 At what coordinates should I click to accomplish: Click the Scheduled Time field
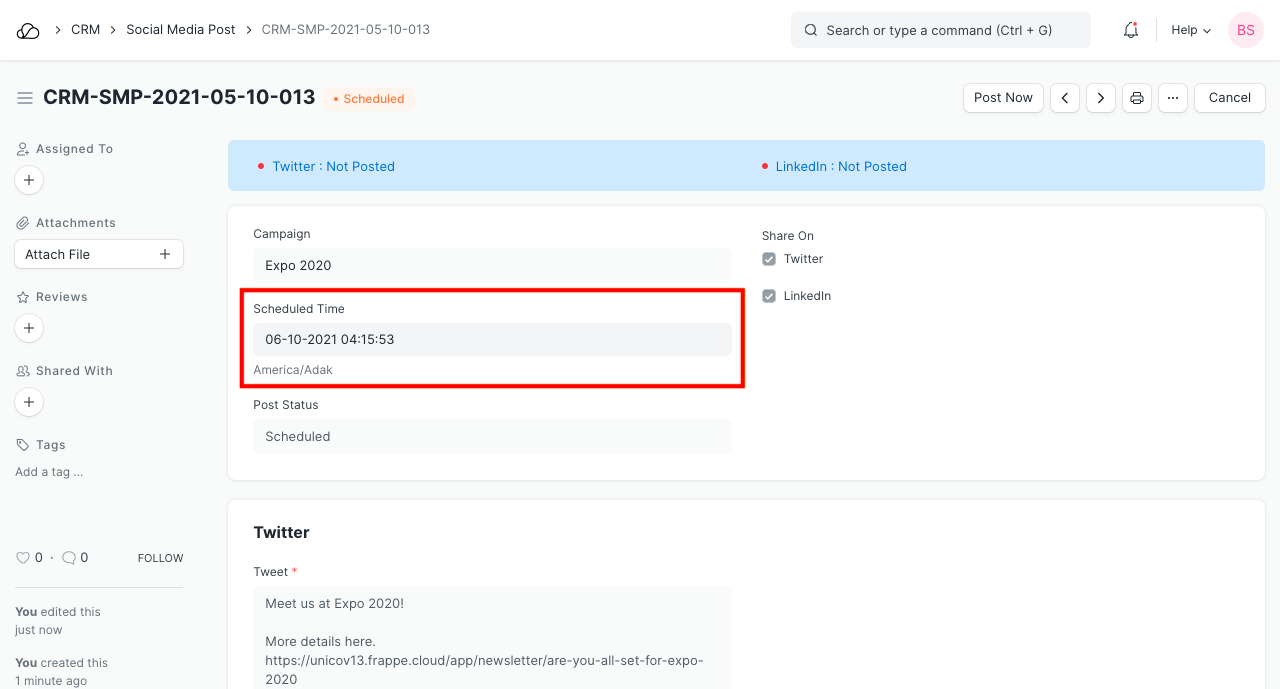pos(492,340)
